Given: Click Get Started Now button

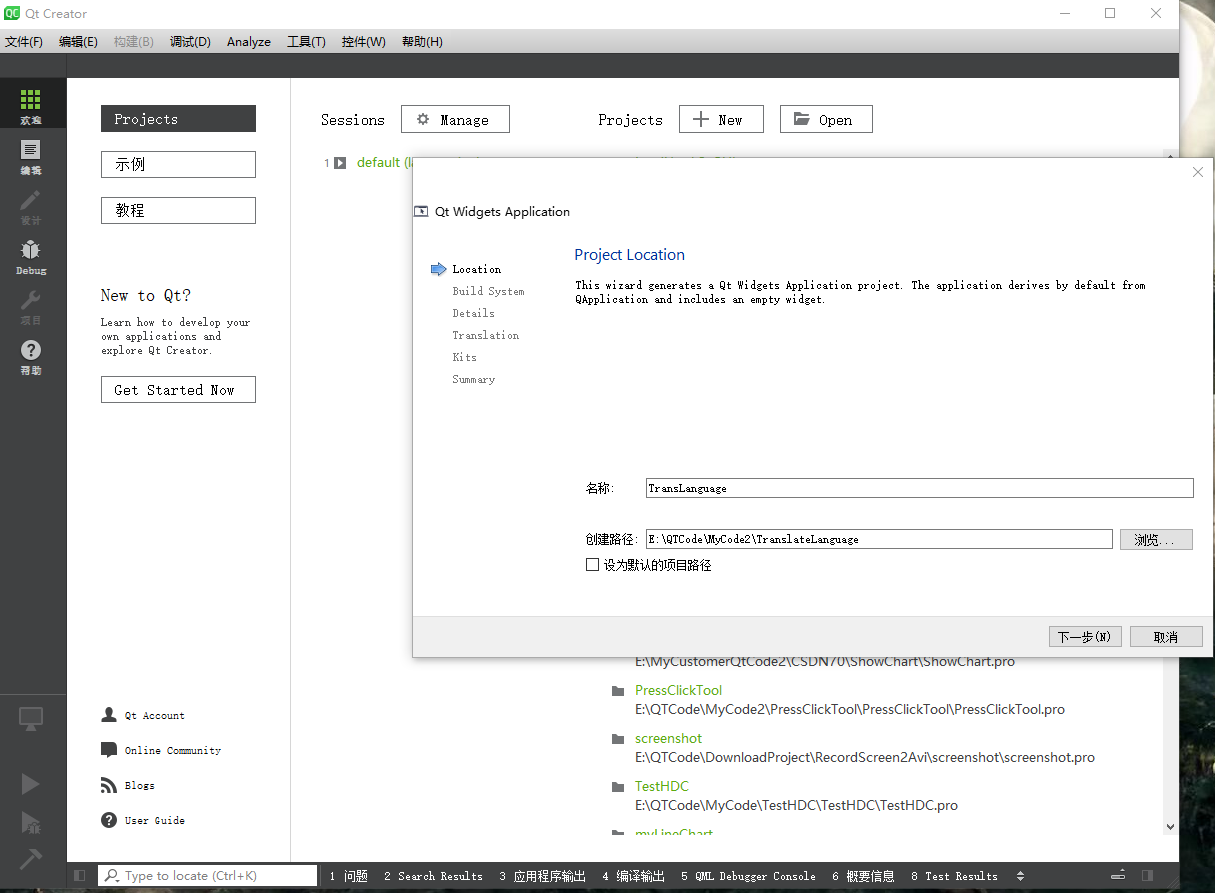Looking at the screenshot, I should pyautogui.click(x=178, y=390).
